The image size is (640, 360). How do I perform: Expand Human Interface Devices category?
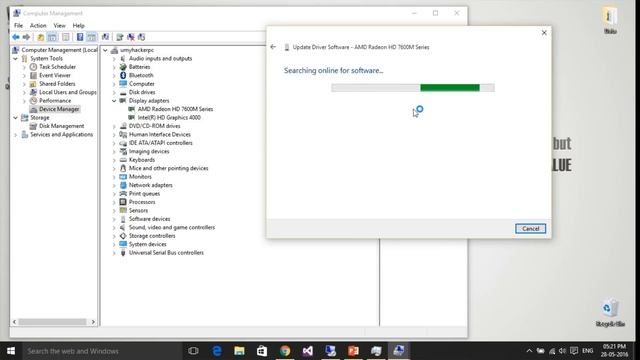click(114, 134)
